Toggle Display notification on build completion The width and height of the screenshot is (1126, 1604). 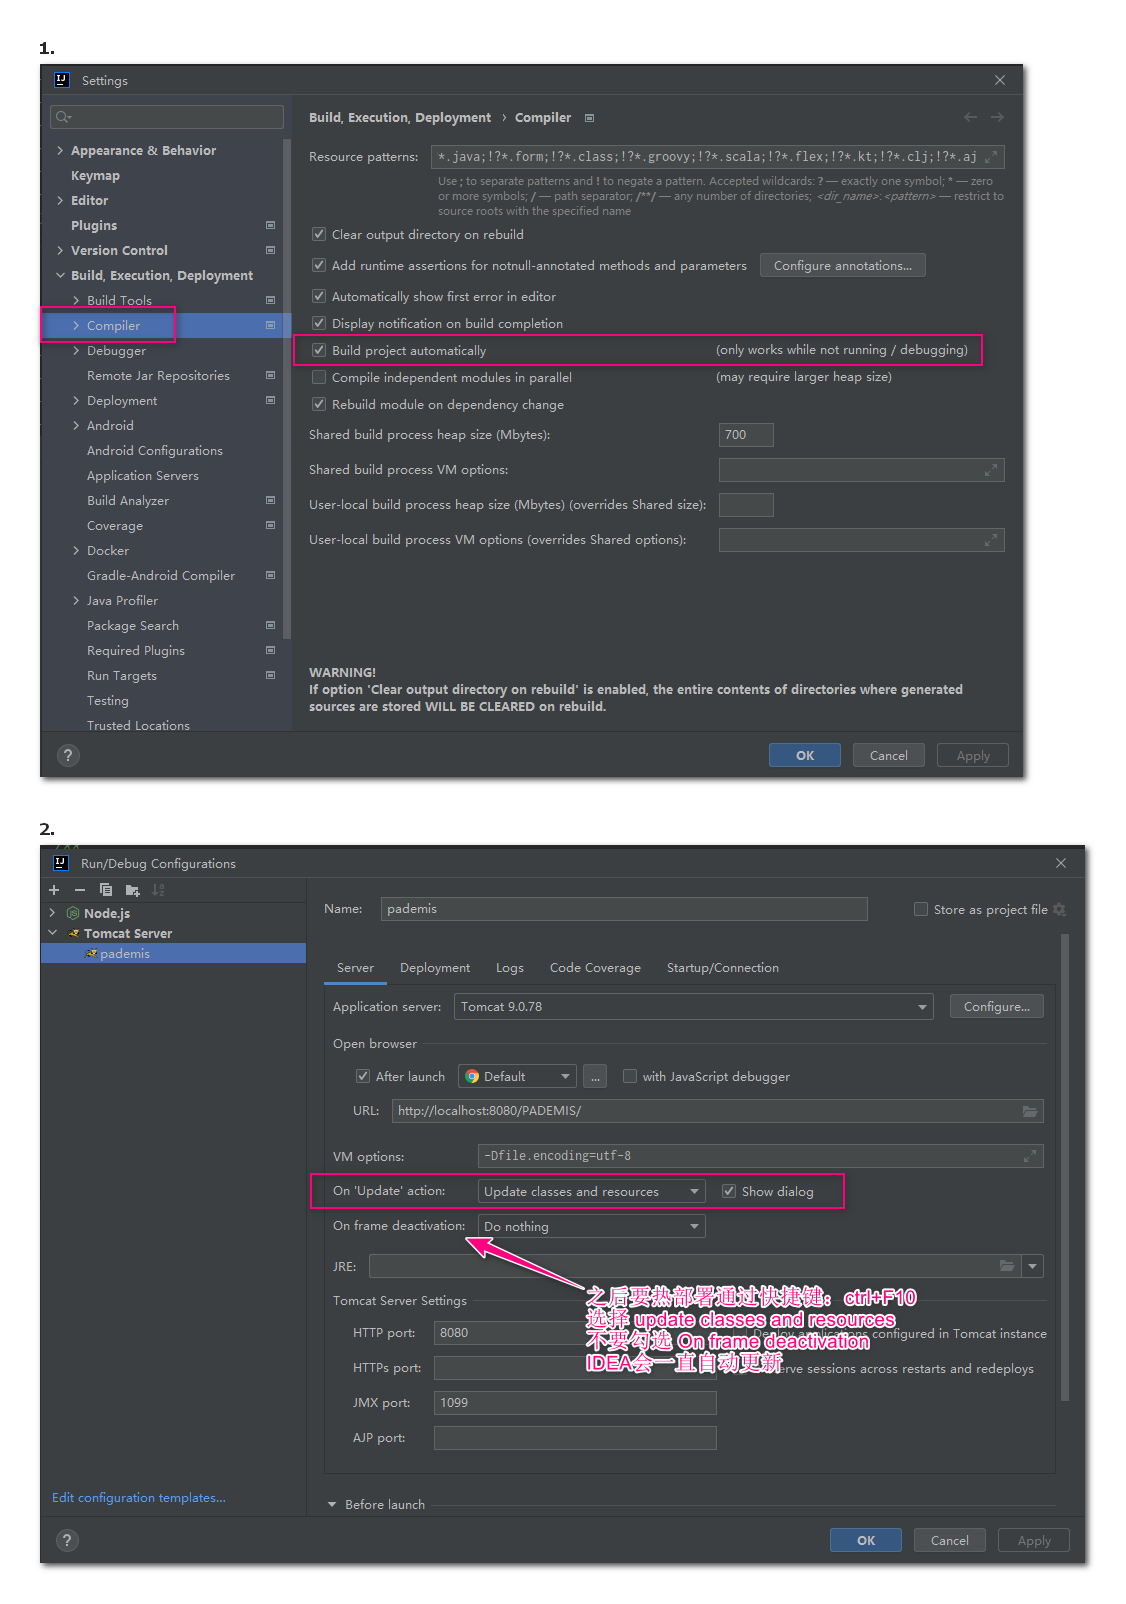tap(319, 323)
